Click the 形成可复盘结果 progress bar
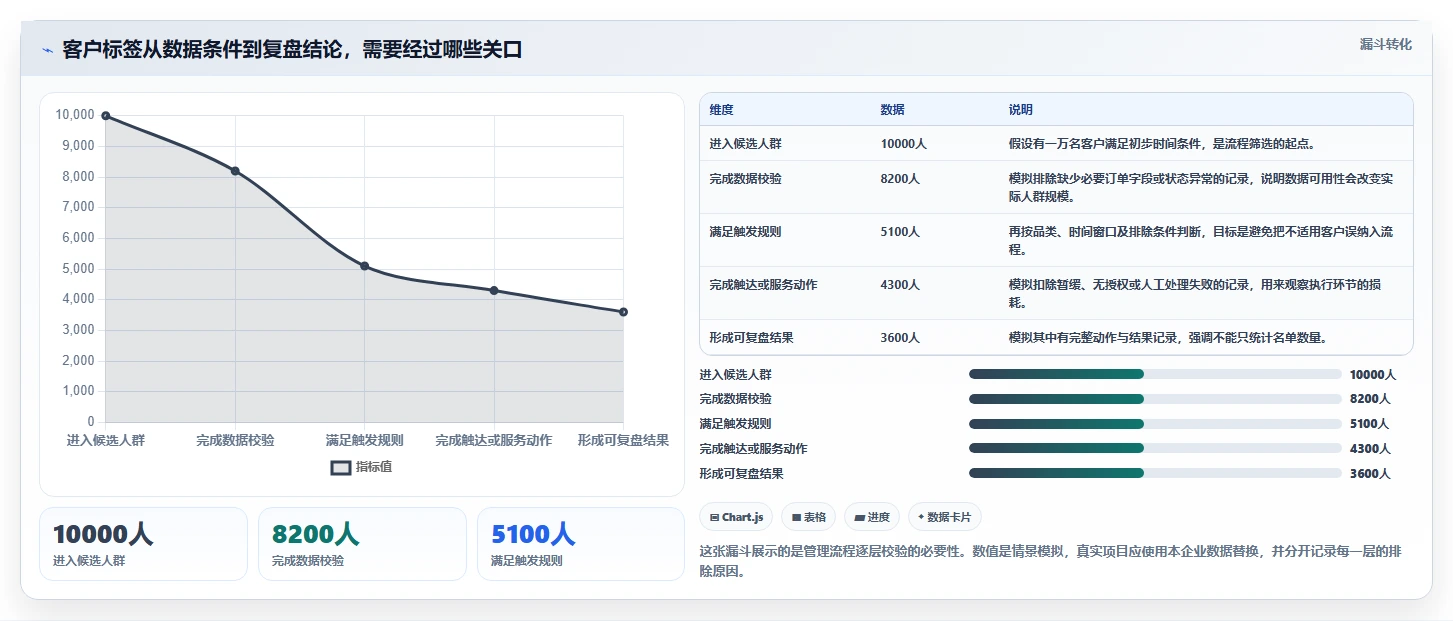Image resolution: width=1453 pixels, height=621 pixels. [x=1155, y=473]
